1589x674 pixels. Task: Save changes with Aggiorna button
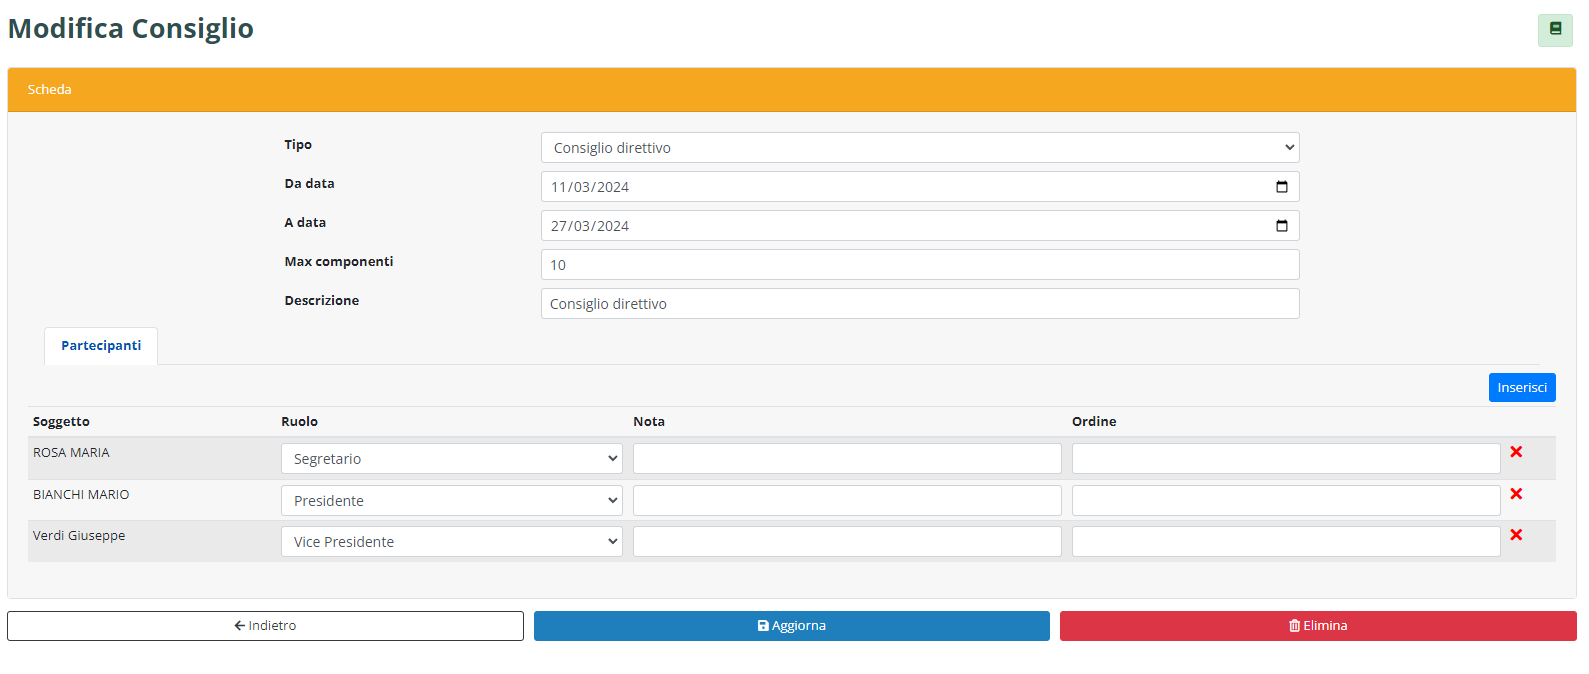[x=791, y=626]
